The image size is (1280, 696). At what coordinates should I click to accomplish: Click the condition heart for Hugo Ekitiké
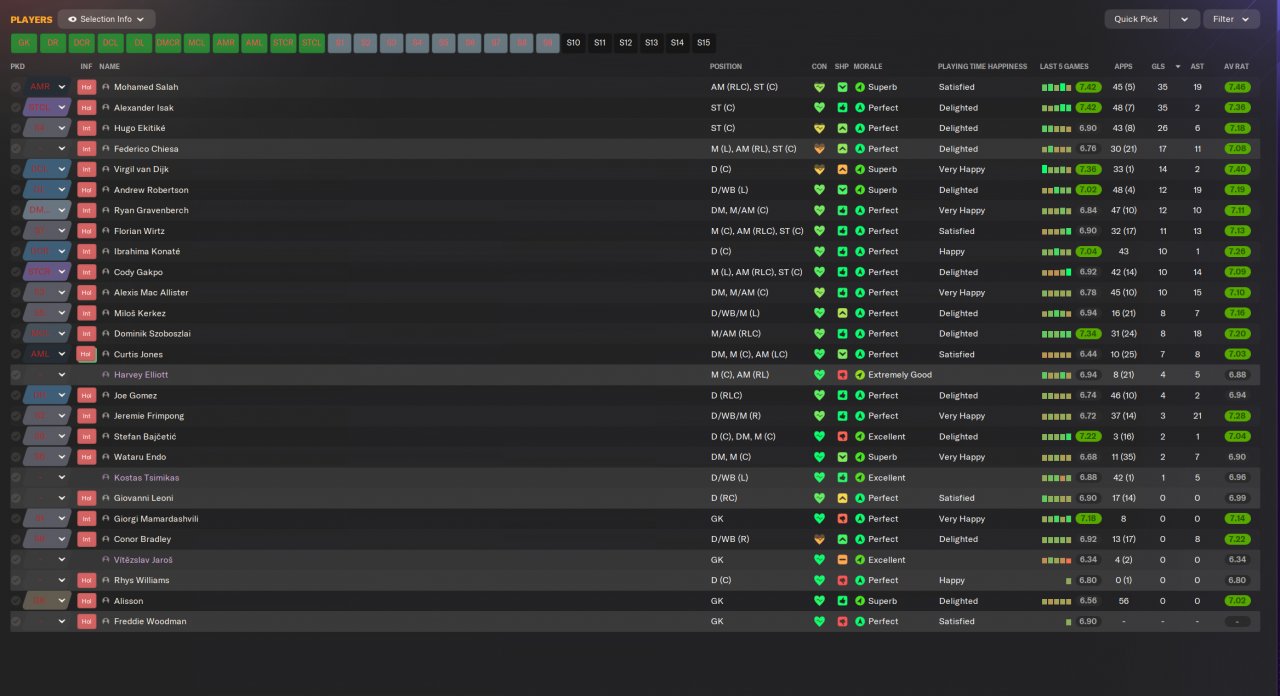pyautogui.click(x=820, y=128)
